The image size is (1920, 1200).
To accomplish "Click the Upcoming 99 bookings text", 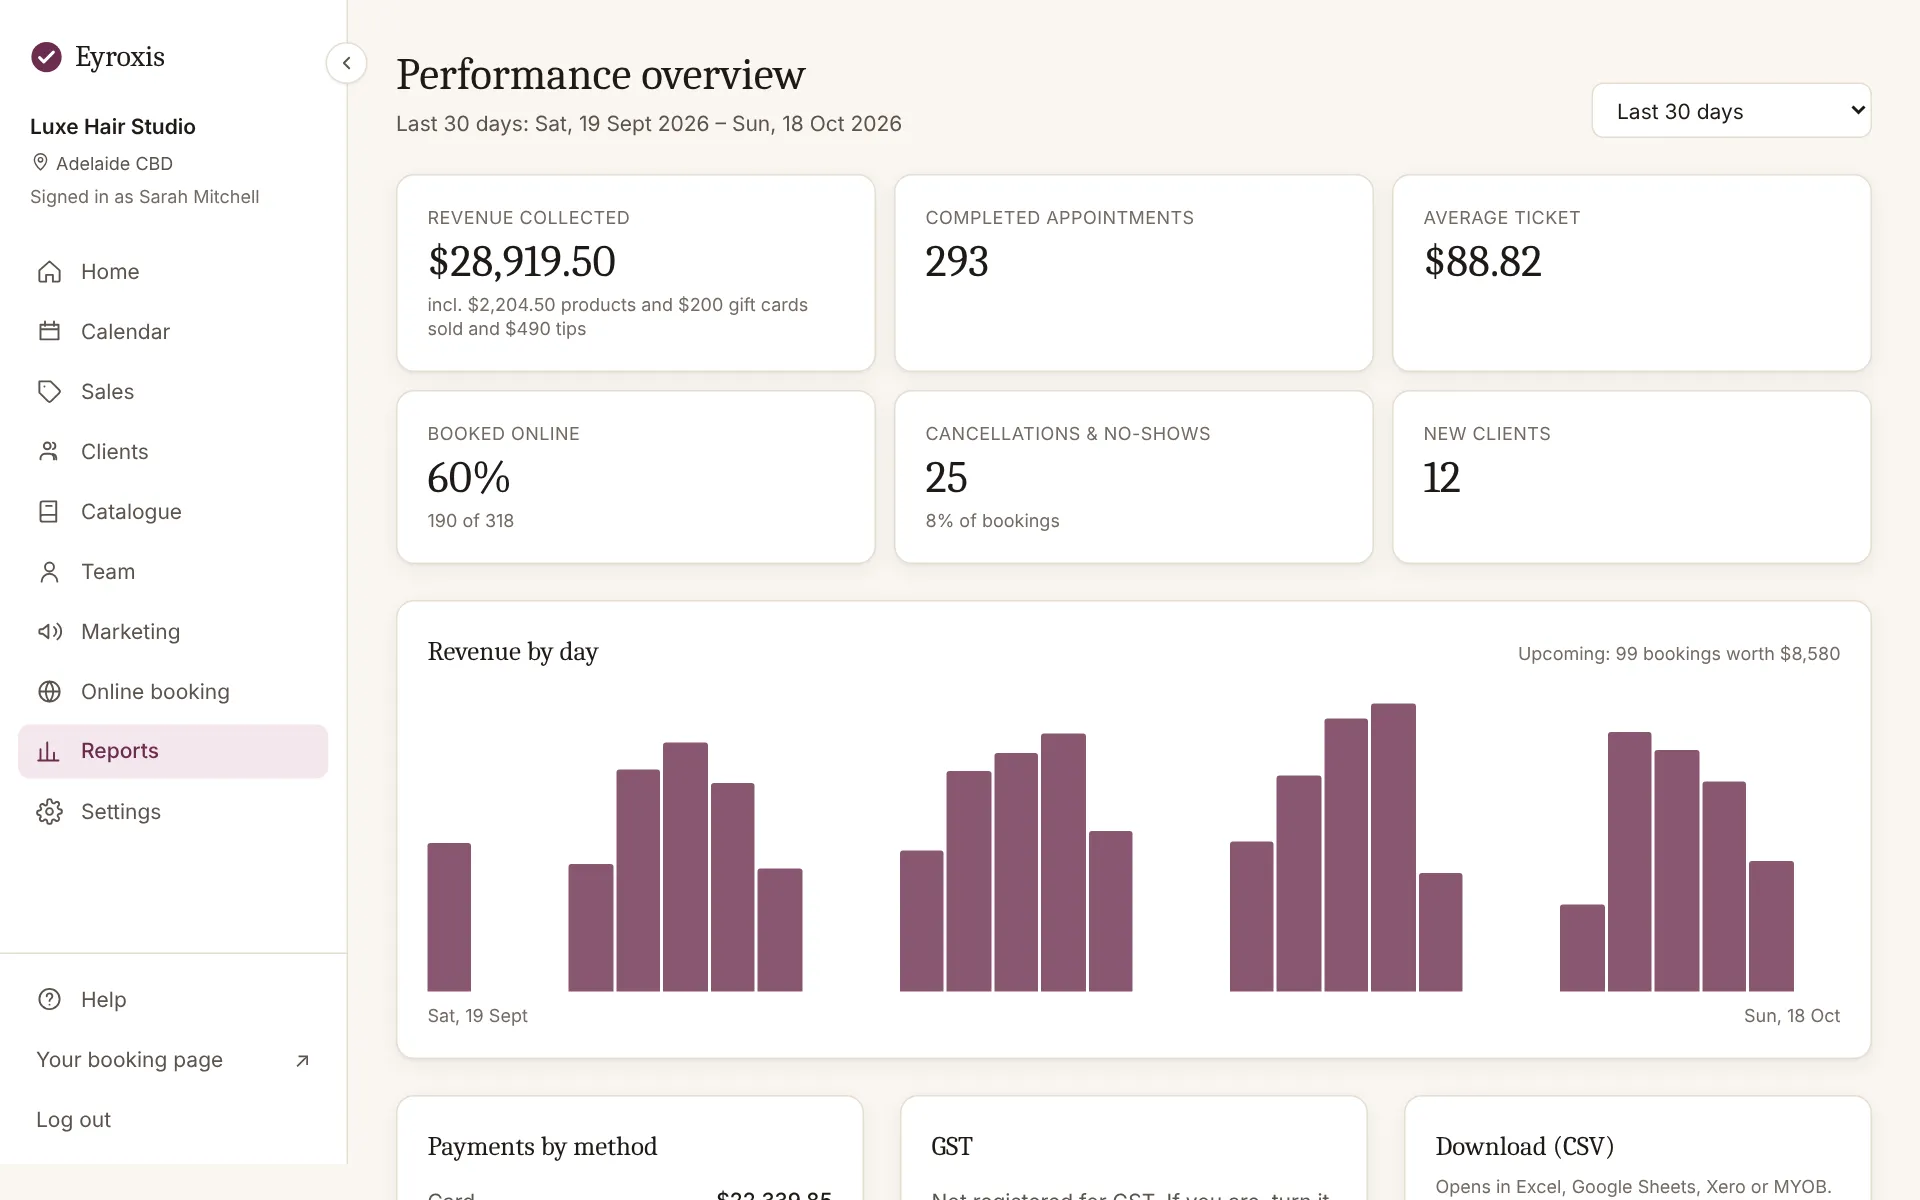I will pos(1679,654).
